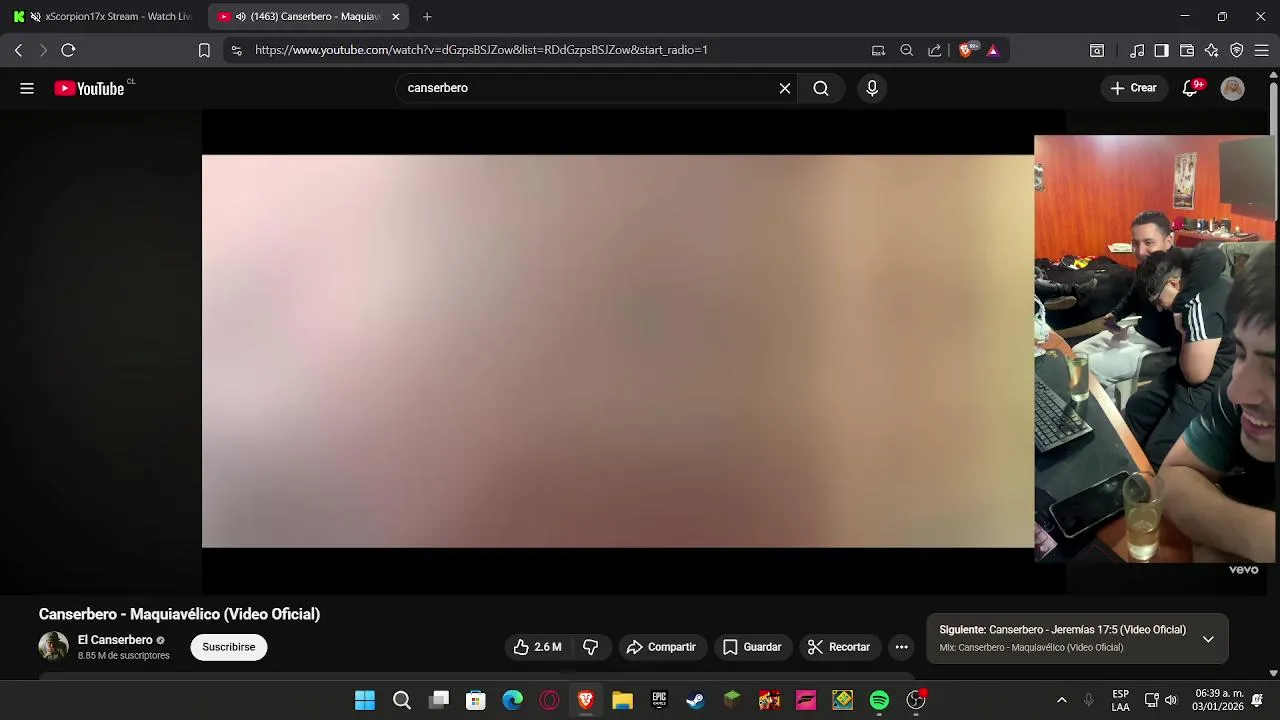Mute audio on the Canserbero tab
Image resolution: width=1280 pixels, height=720 pixels.
click(x=240, y=16)
